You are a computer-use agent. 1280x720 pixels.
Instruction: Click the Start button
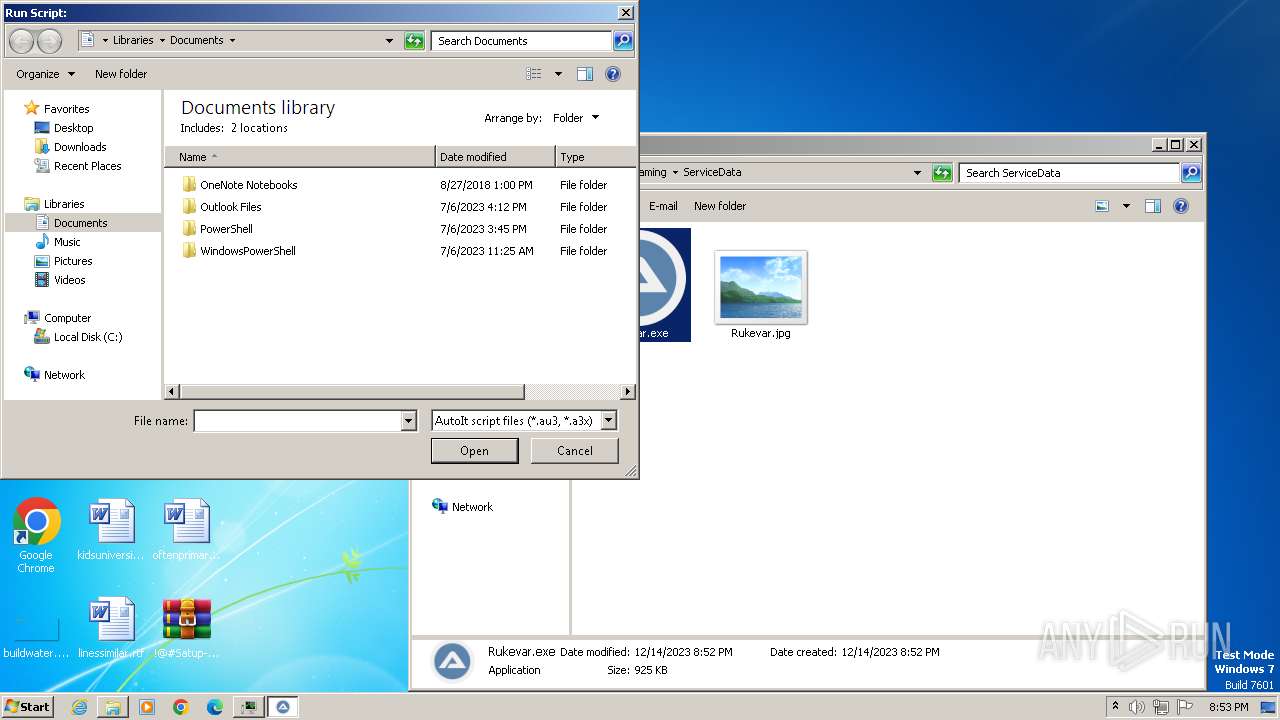28,706
